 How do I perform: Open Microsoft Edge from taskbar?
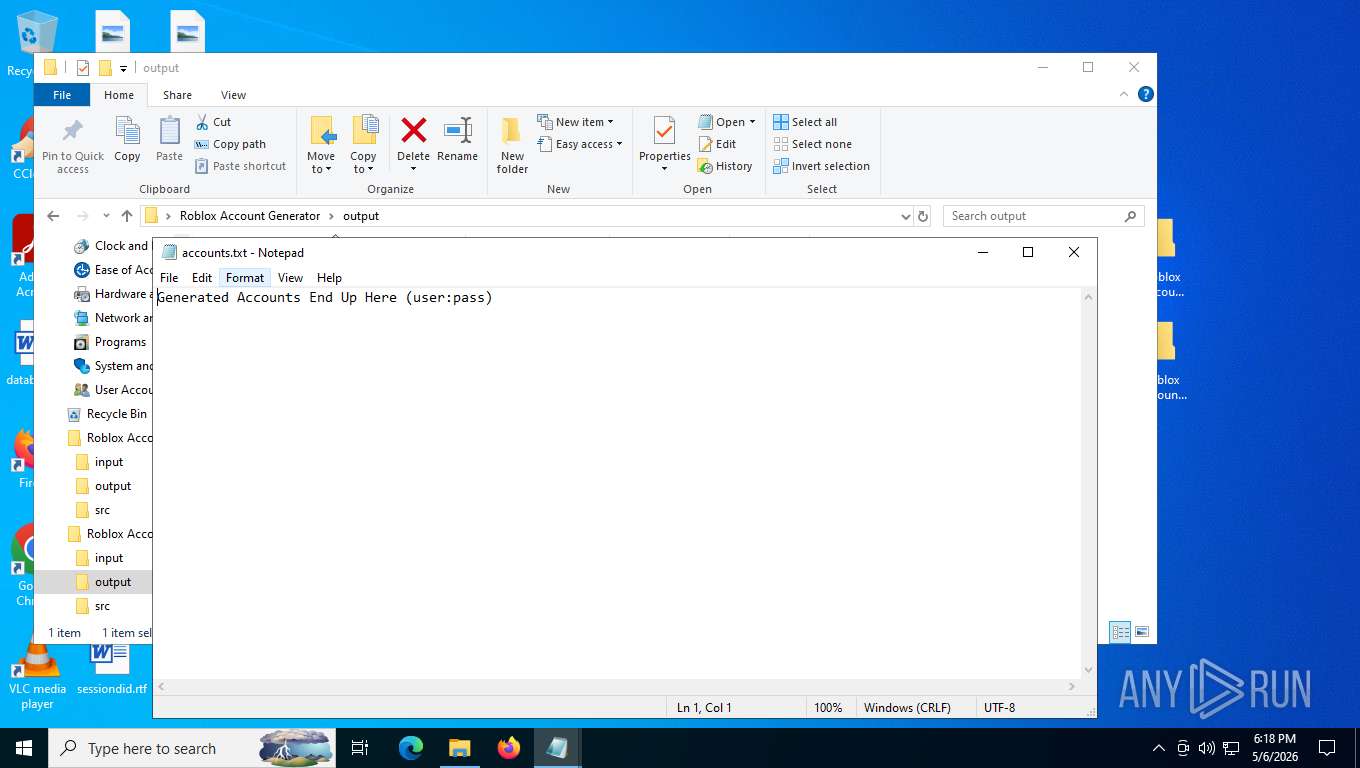tap(411, 748)
